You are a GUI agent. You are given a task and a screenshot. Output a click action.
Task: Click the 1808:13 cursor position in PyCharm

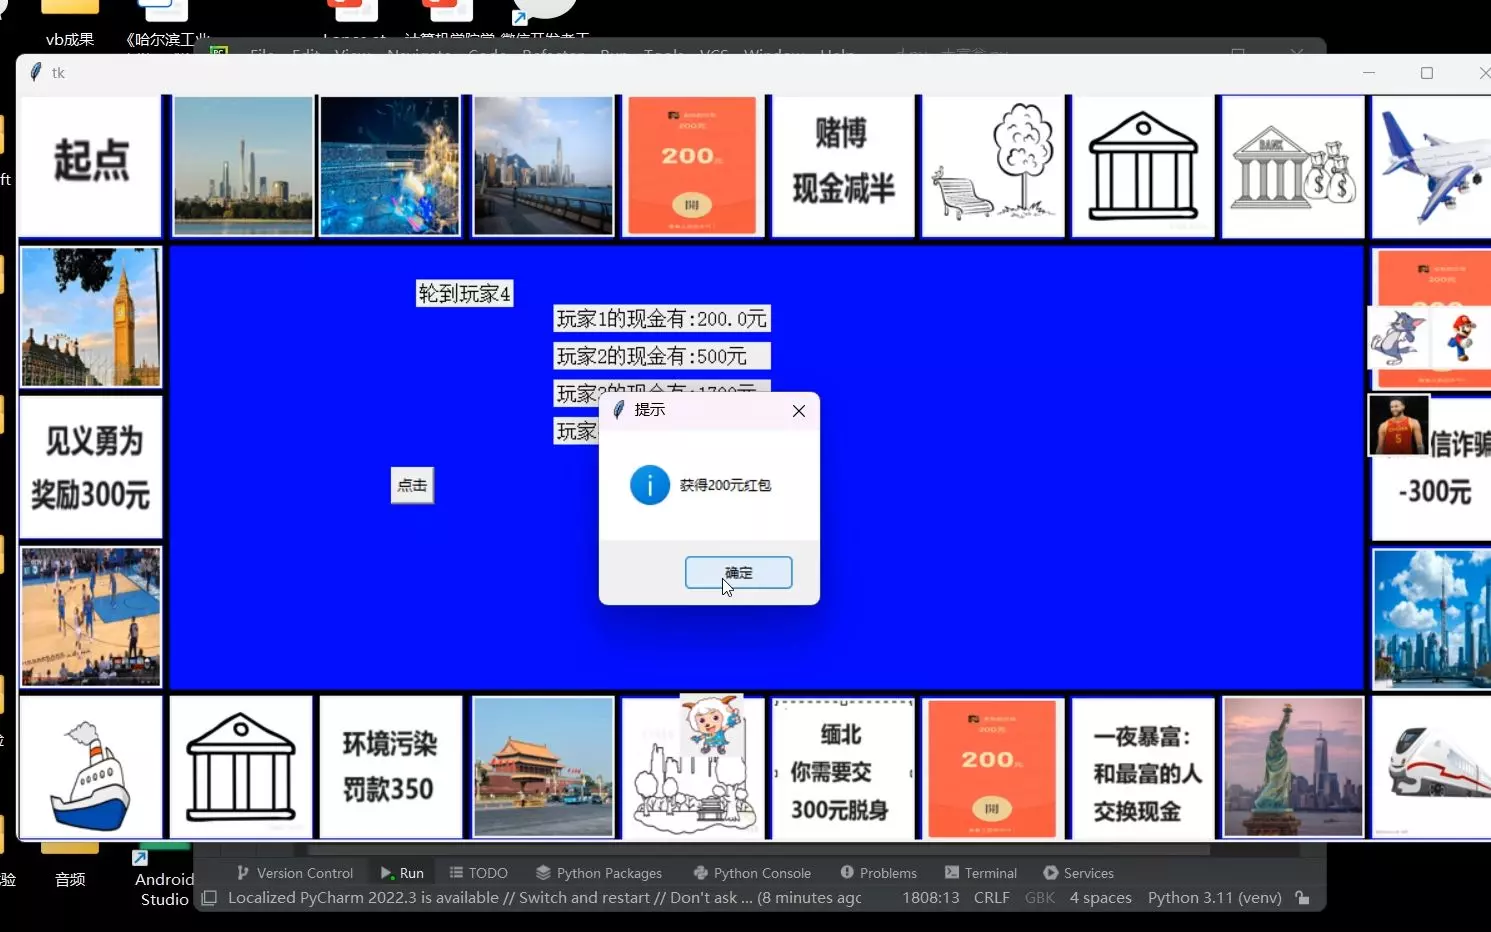(x=931, y=898)
